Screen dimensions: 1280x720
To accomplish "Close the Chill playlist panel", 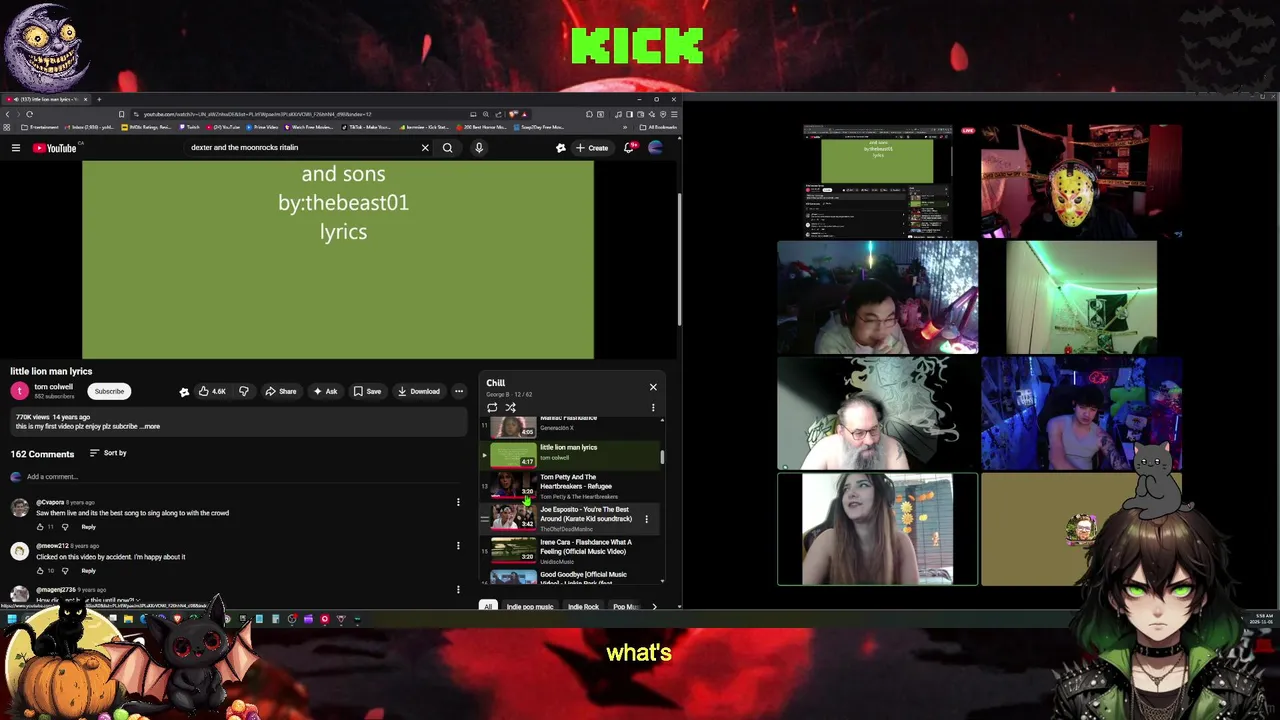I will [x=653, y=387].
